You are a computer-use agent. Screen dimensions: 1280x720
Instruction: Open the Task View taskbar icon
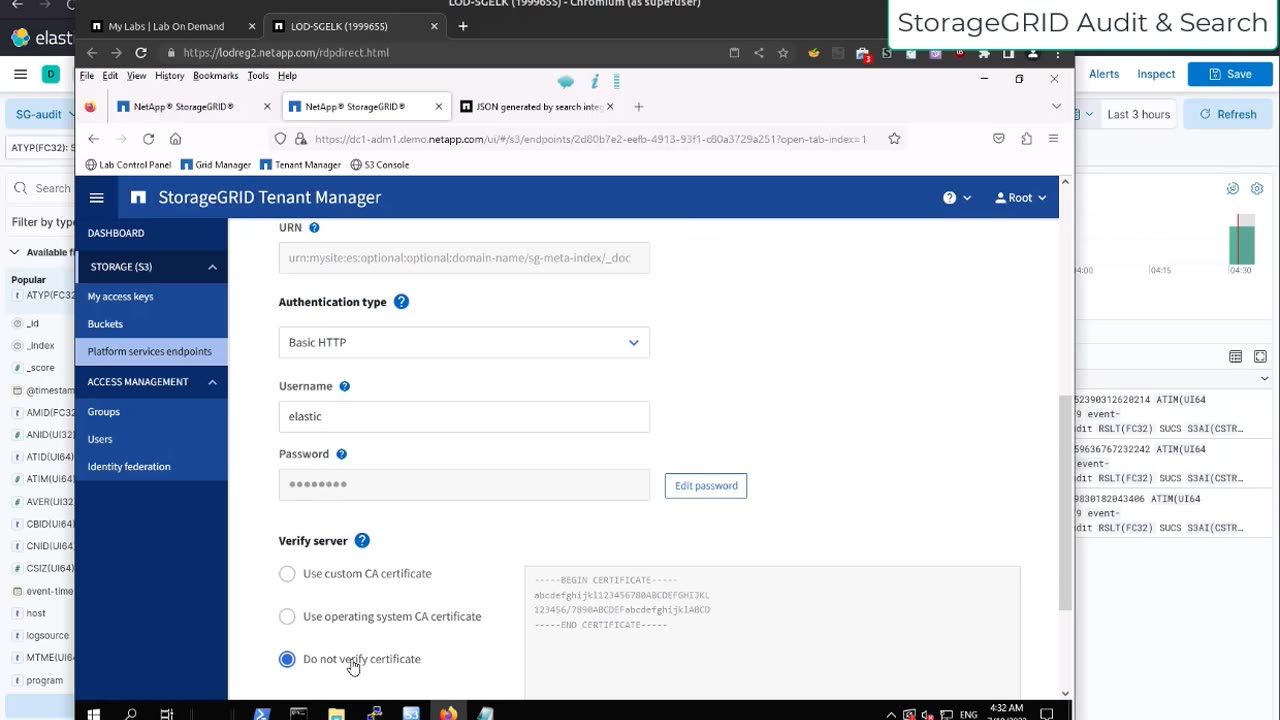167,714
